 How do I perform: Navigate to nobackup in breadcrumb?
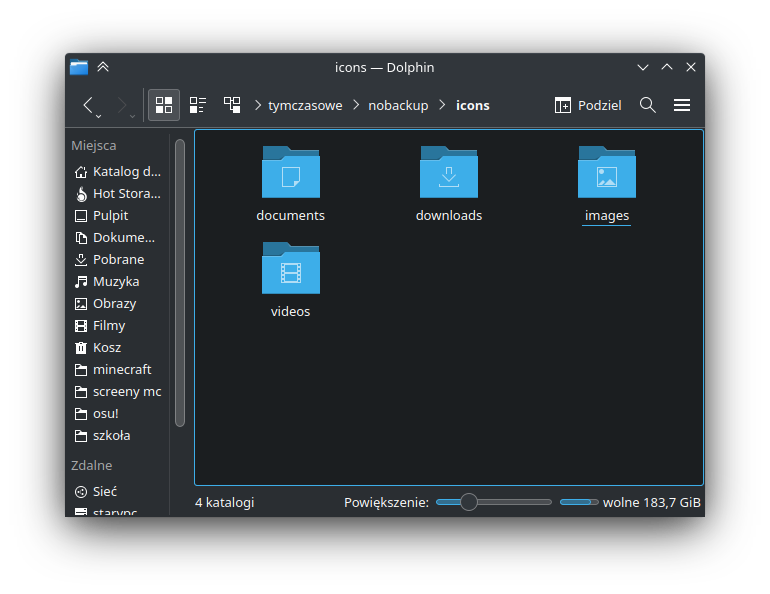tap(398, 105)
